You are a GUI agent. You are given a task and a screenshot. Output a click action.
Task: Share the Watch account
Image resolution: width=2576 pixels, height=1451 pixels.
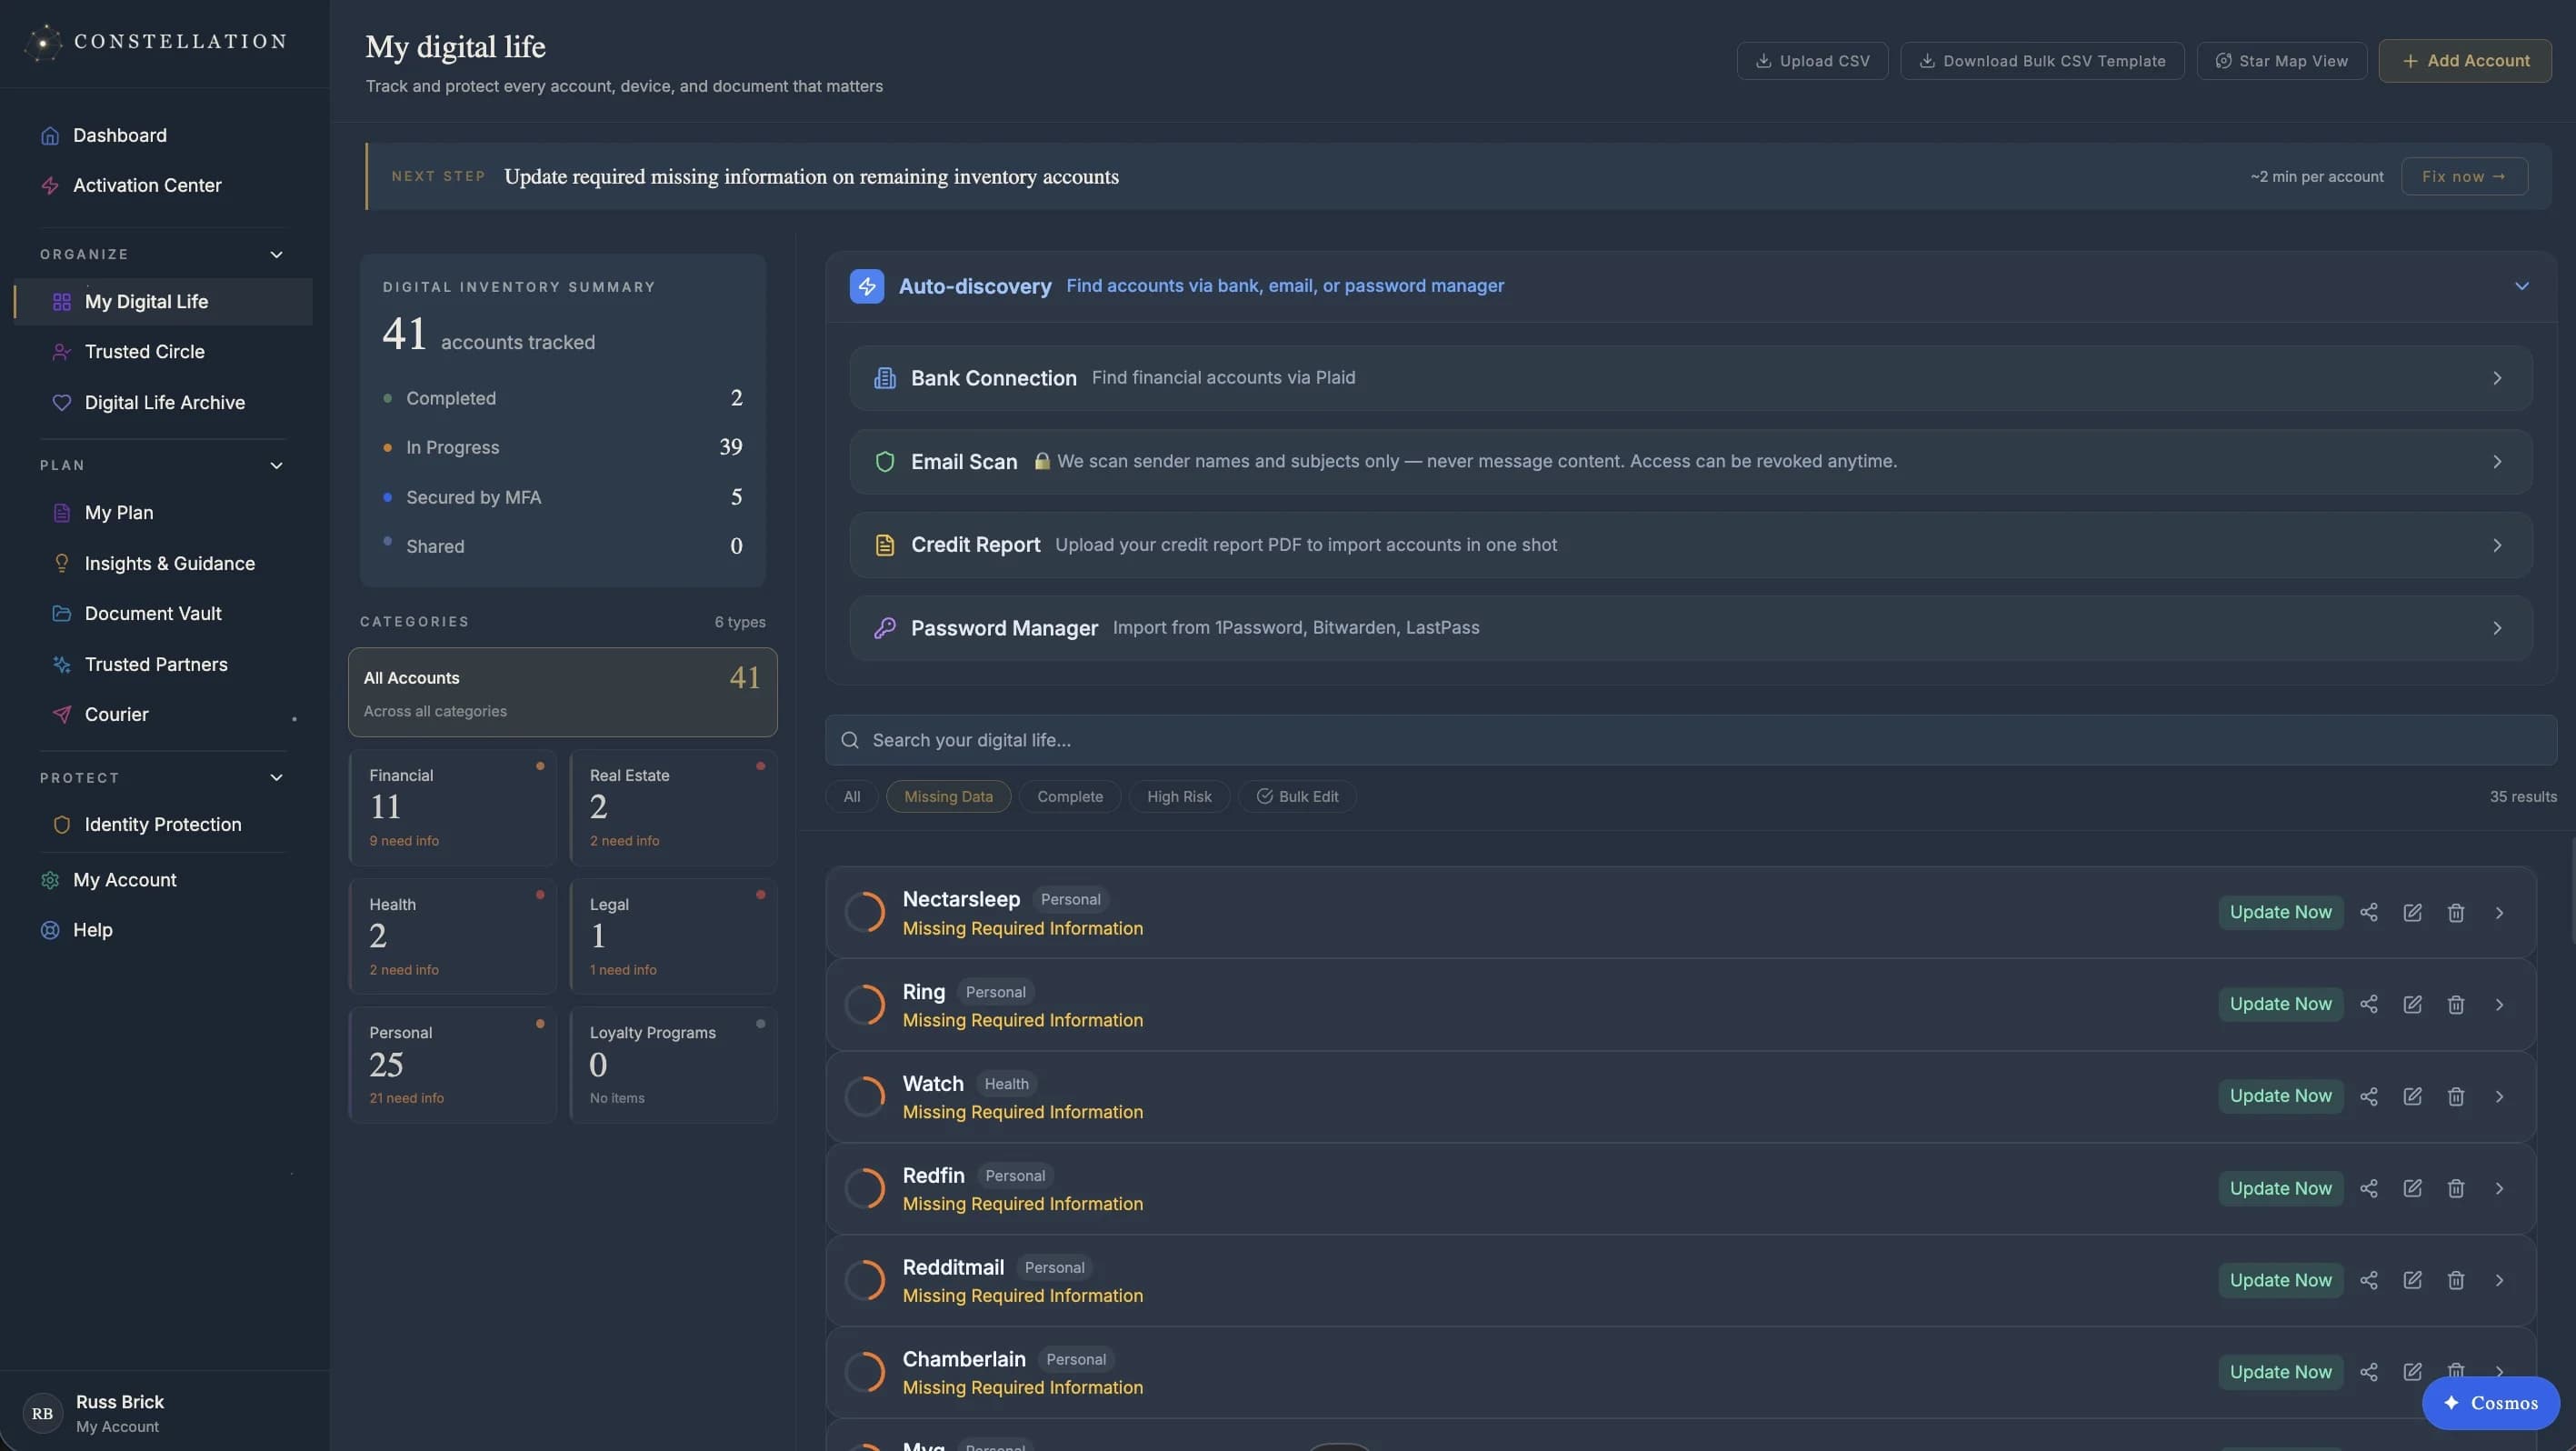pyautogui.click(x=2368, y=1096)
